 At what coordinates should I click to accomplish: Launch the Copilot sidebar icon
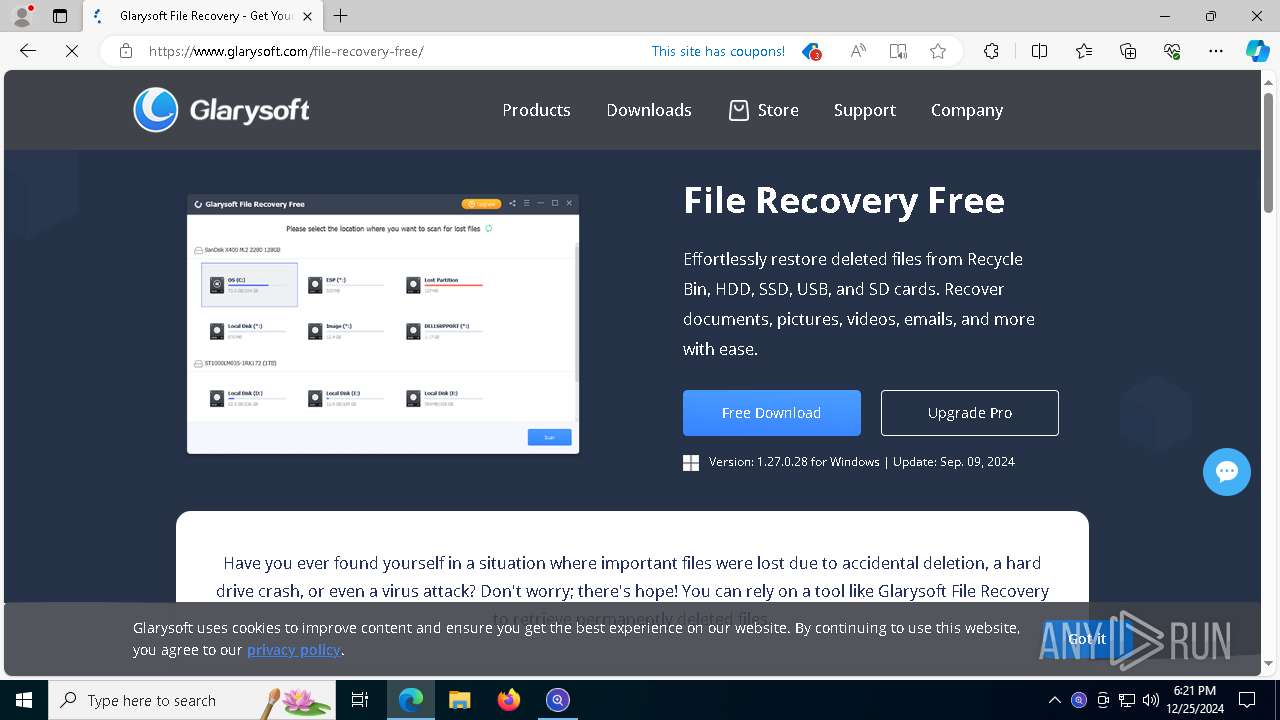(1257, 51)
